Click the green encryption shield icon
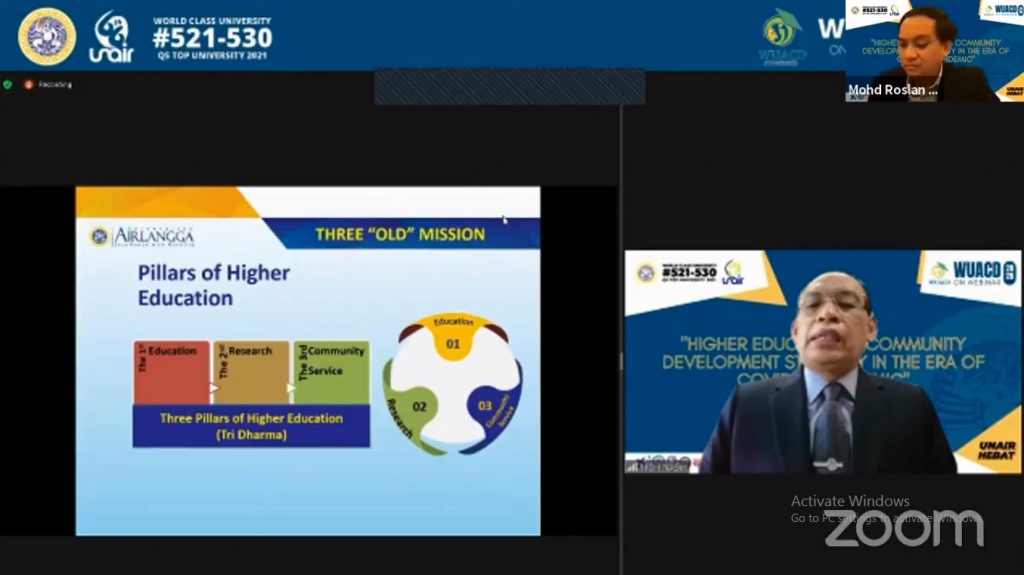 8,85
